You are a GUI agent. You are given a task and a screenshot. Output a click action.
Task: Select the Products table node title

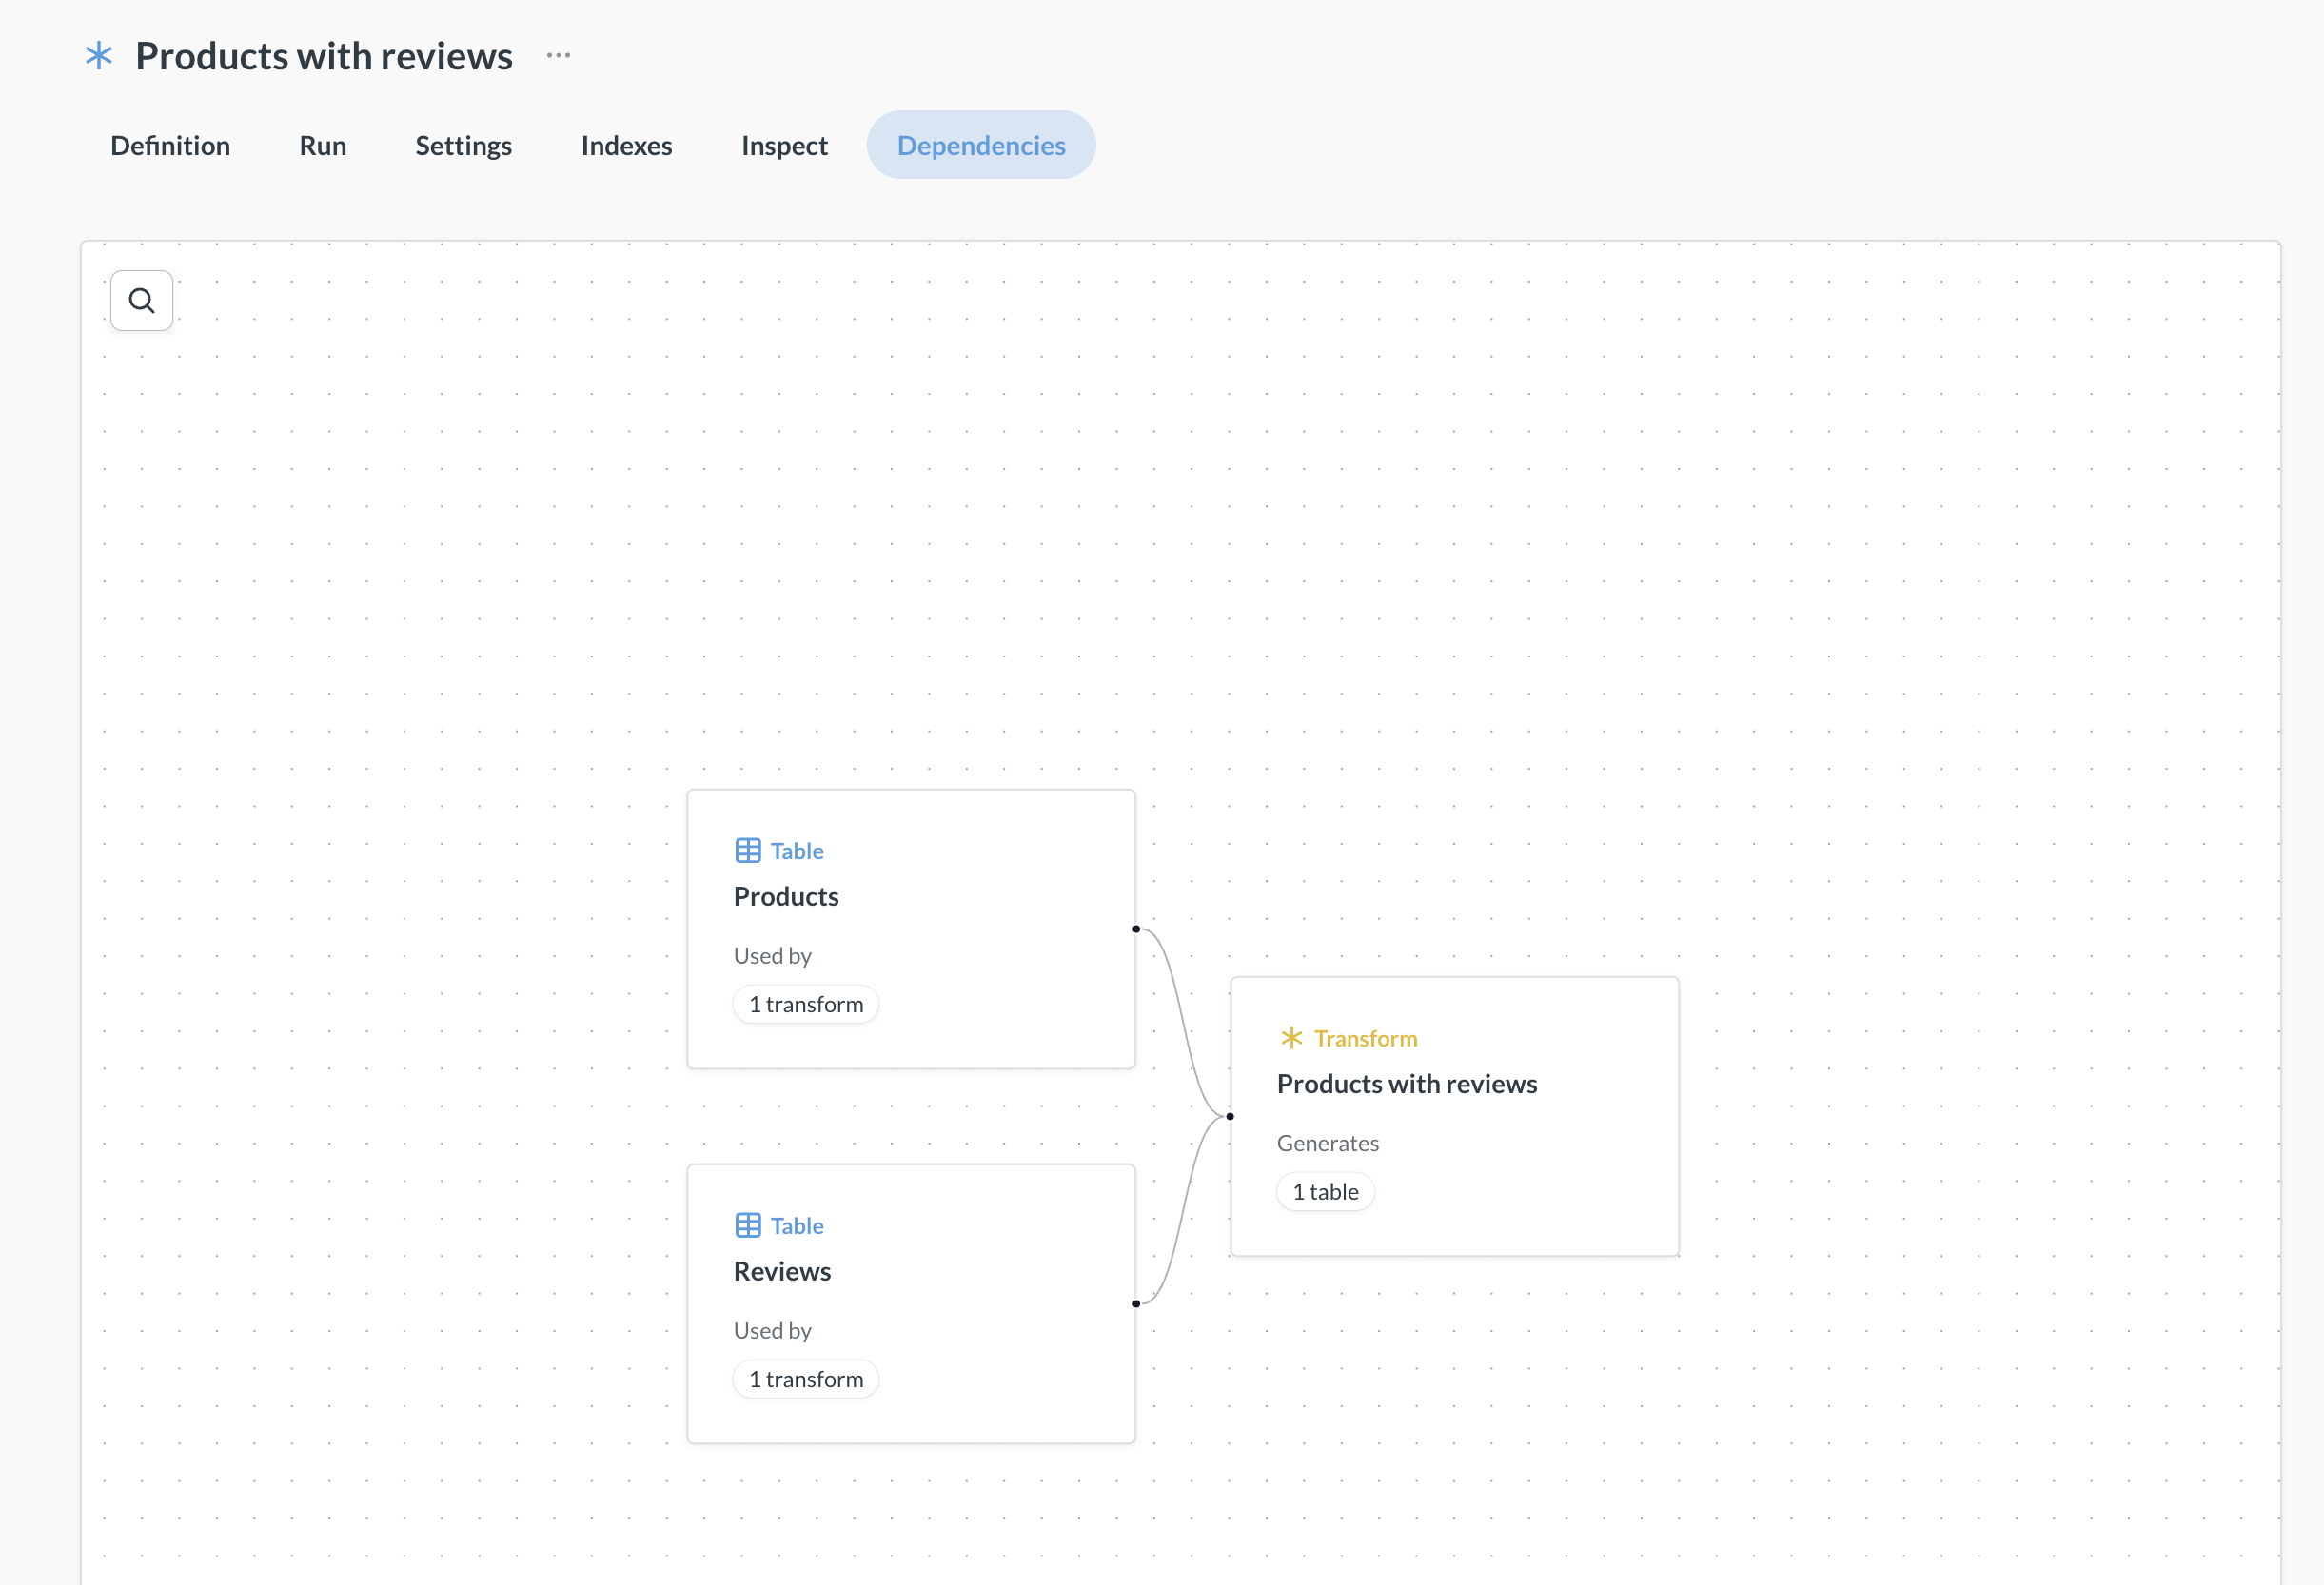click(786, 897)
